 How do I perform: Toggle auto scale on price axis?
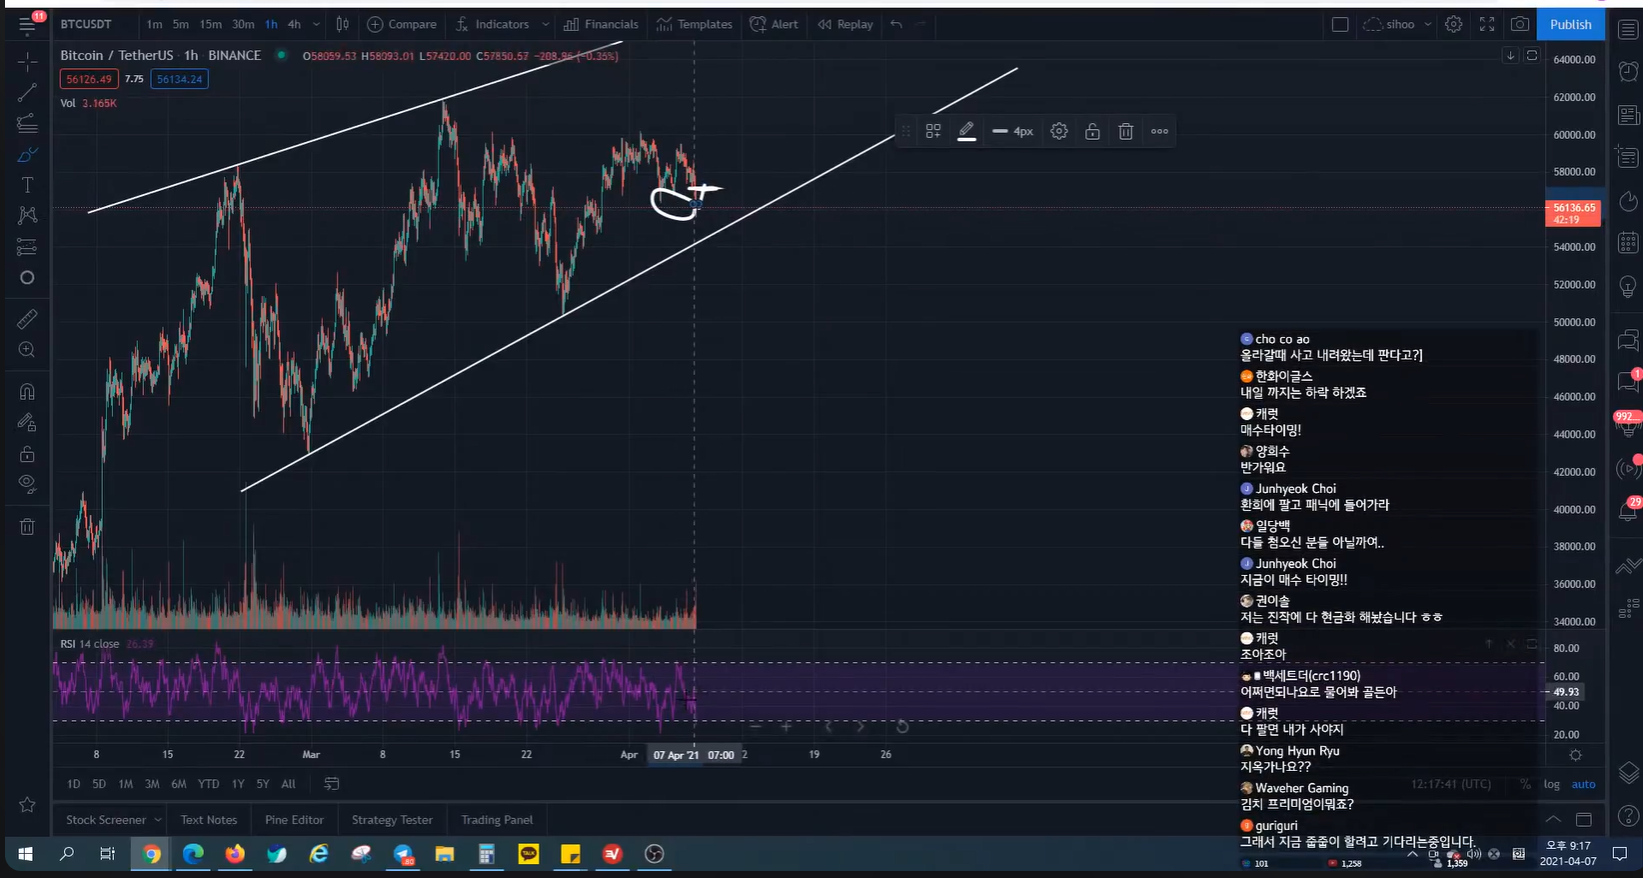click(x=1583, y=784)
